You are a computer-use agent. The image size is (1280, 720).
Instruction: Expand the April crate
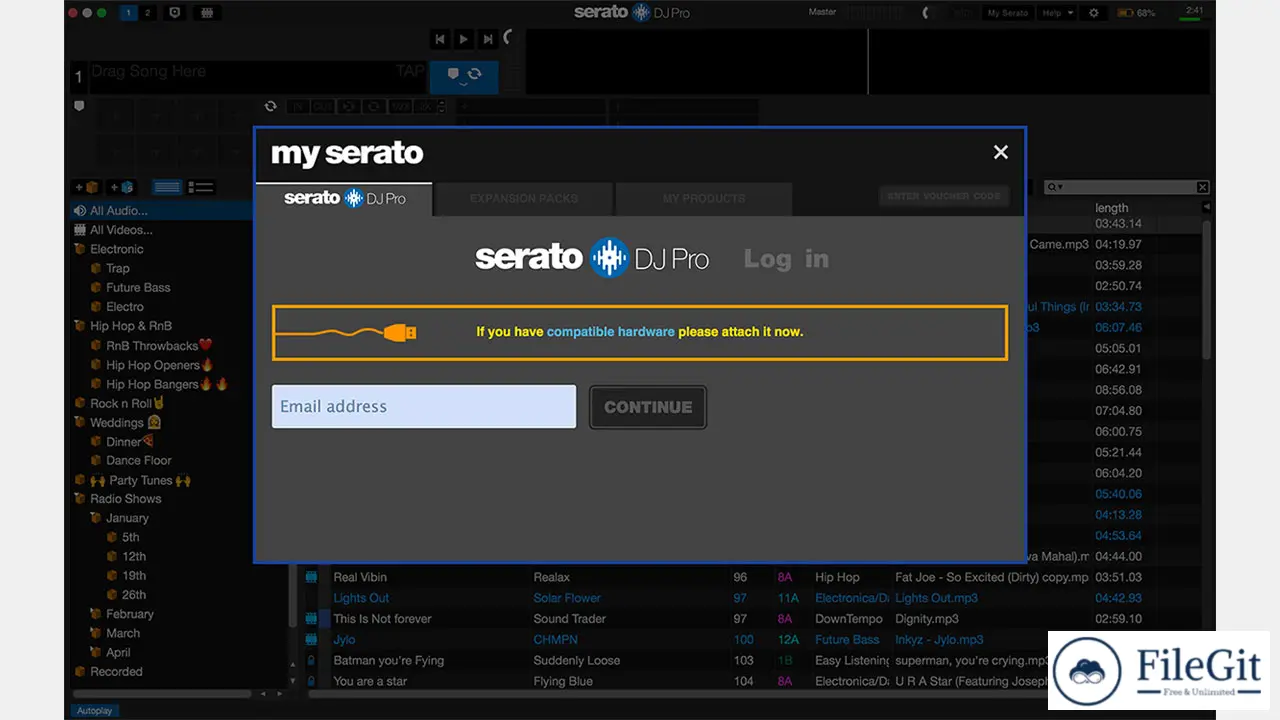(x=96, y=652)
